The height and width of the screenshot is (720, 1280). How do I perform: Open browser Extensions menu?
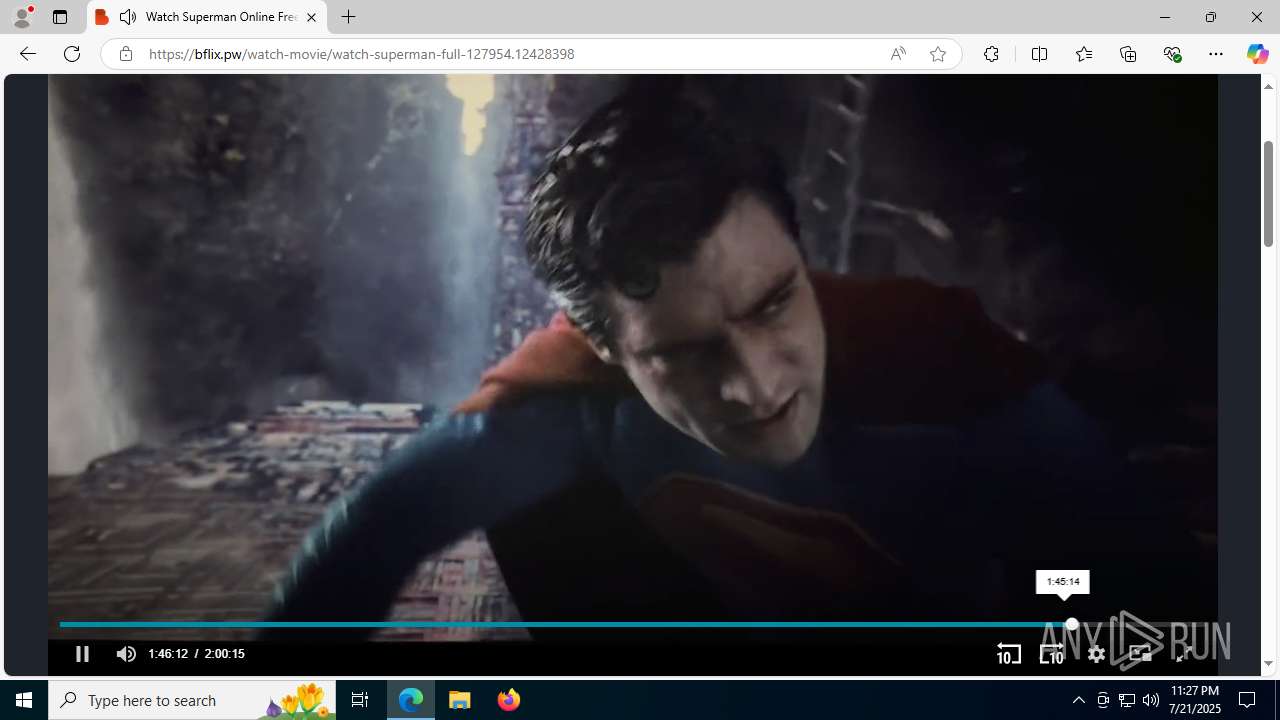point(991,54)
